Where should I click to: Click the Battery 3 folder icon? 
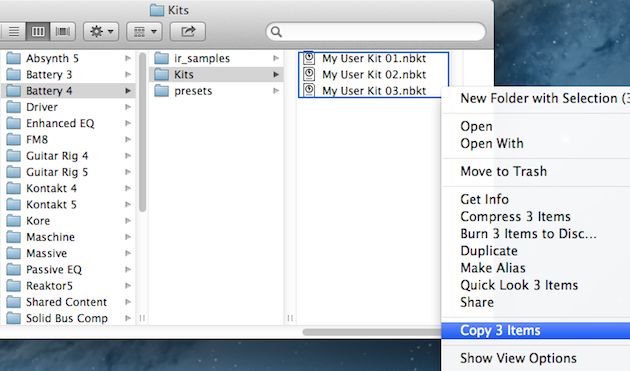[14, 74]
